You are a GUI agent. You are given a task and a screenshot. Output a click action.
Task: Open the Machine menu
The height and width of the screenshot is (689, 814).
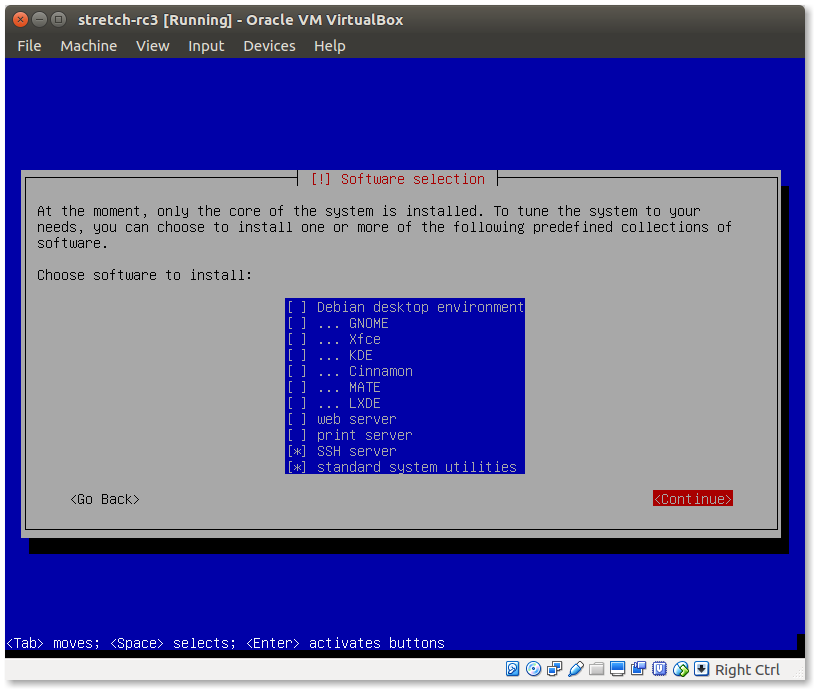coord(89,46)
